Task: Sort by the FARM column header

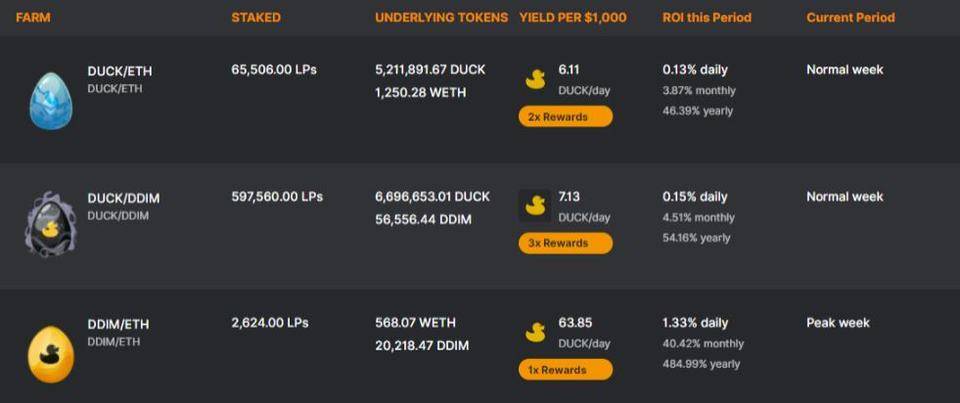Action: pyautogui.click(x=33, y=17)
